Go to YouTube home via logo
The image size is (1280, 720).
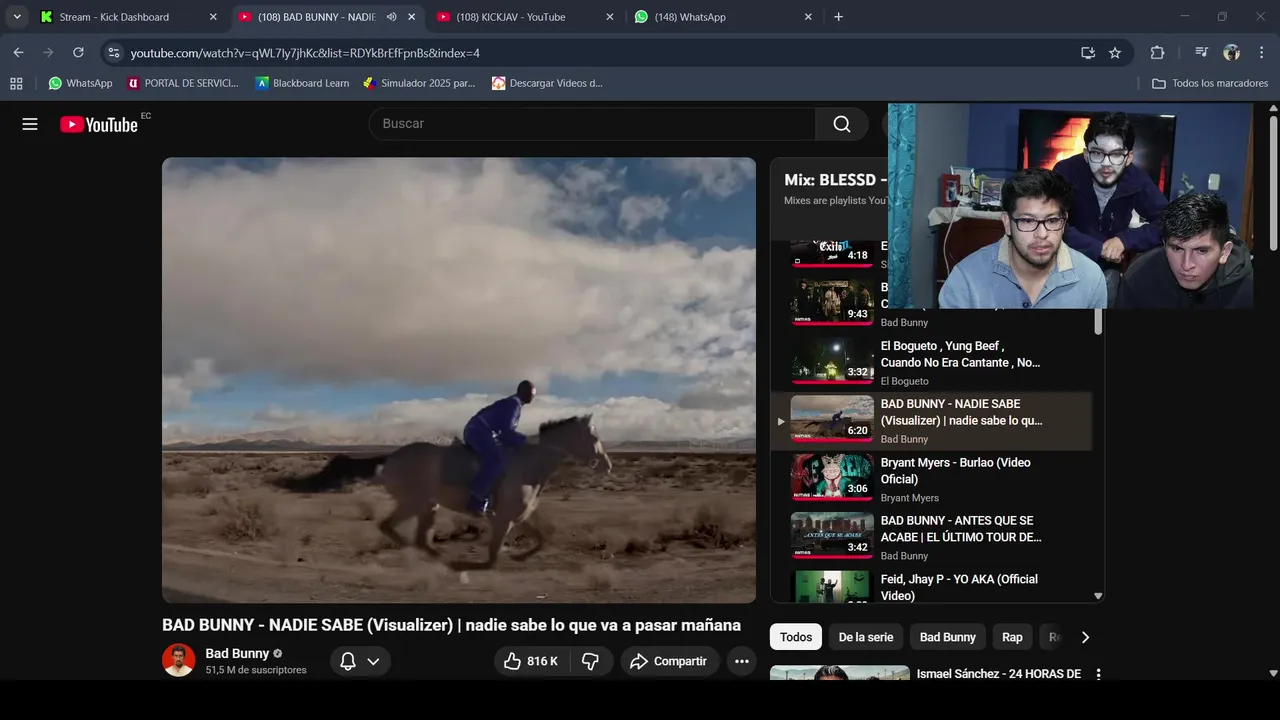[98, 124]
